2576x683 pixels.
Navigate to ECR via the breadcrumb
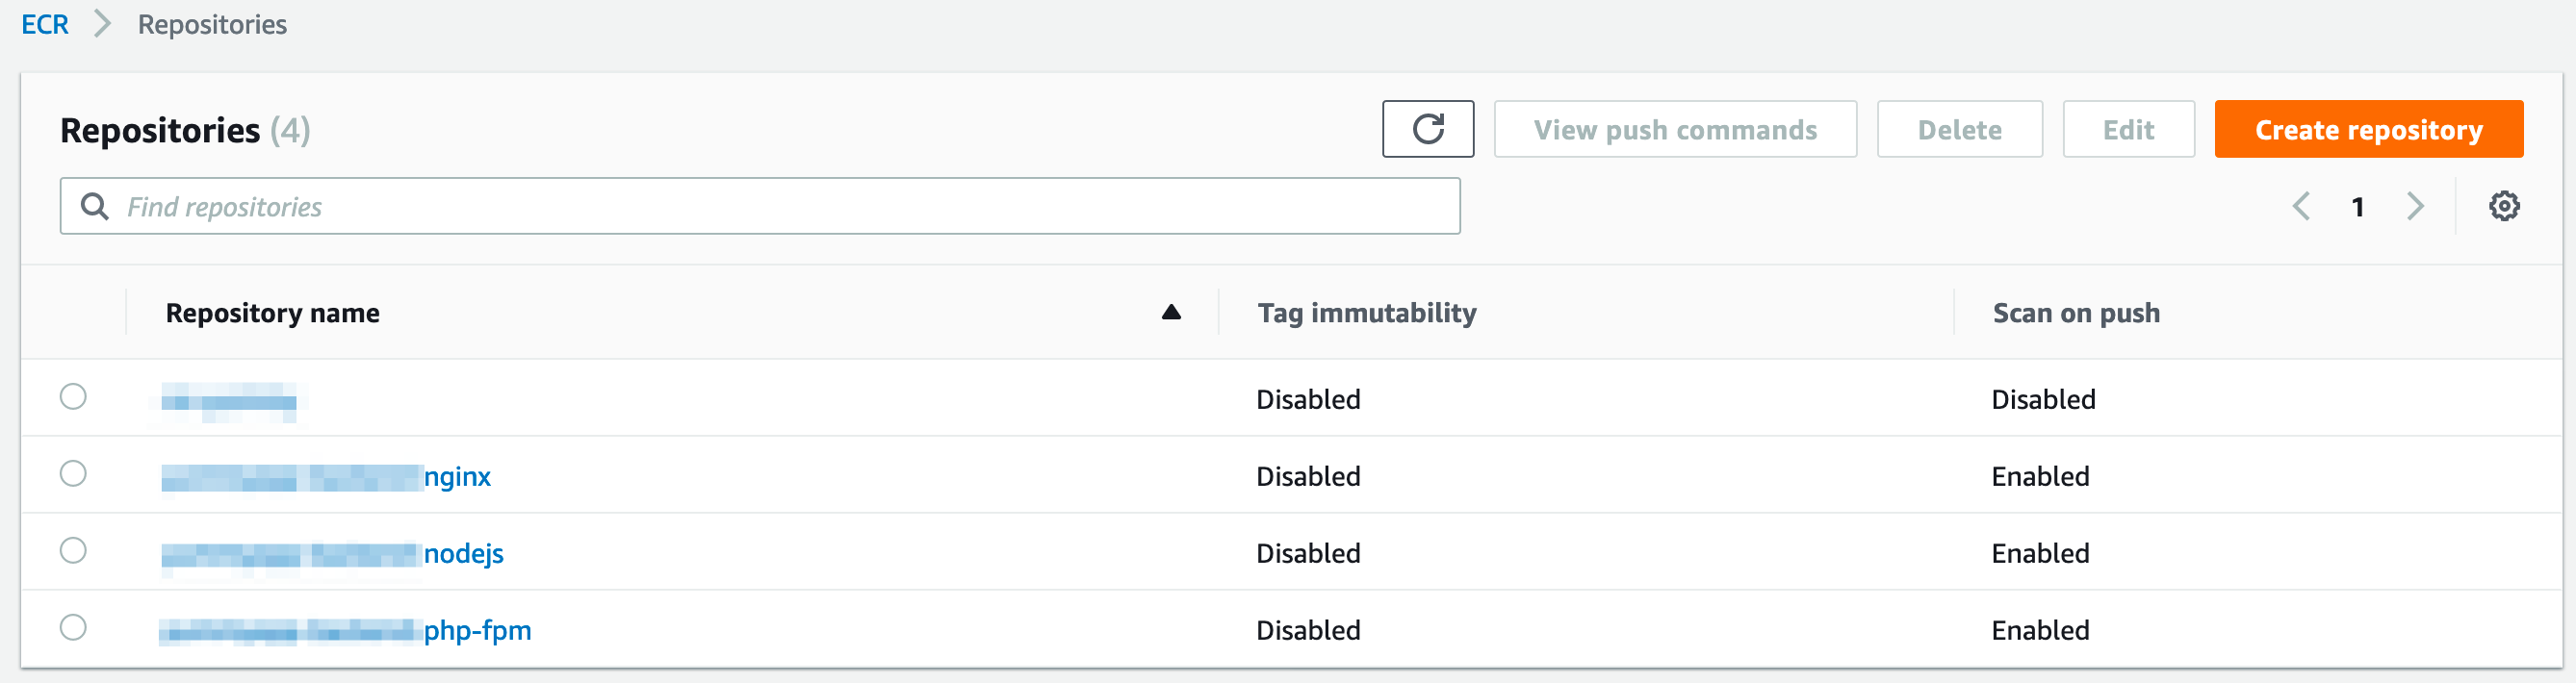click(45, 24)
